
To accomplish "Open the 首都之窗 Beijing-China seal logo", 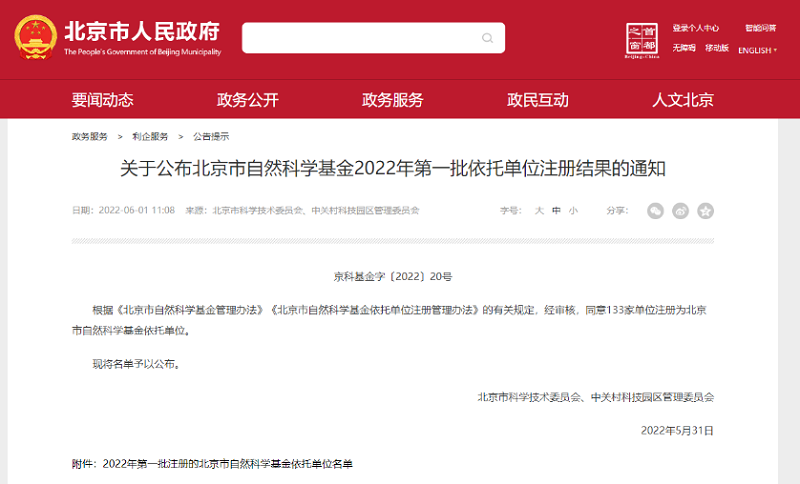I will point(640,40).
